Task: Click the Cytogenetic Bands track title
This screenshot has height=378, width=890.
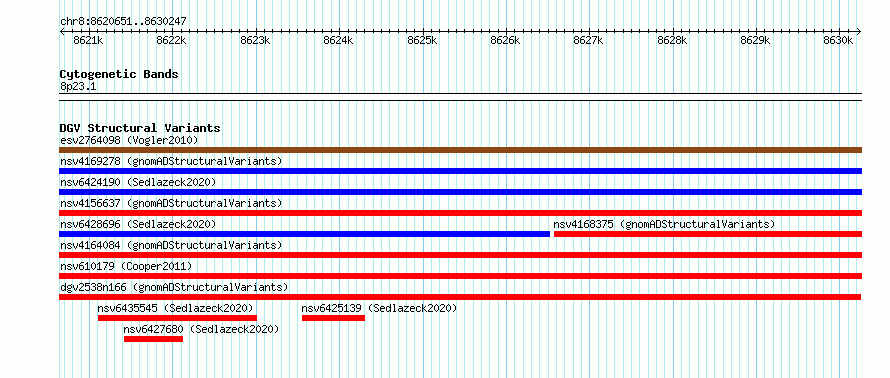Action: [119, 74]
